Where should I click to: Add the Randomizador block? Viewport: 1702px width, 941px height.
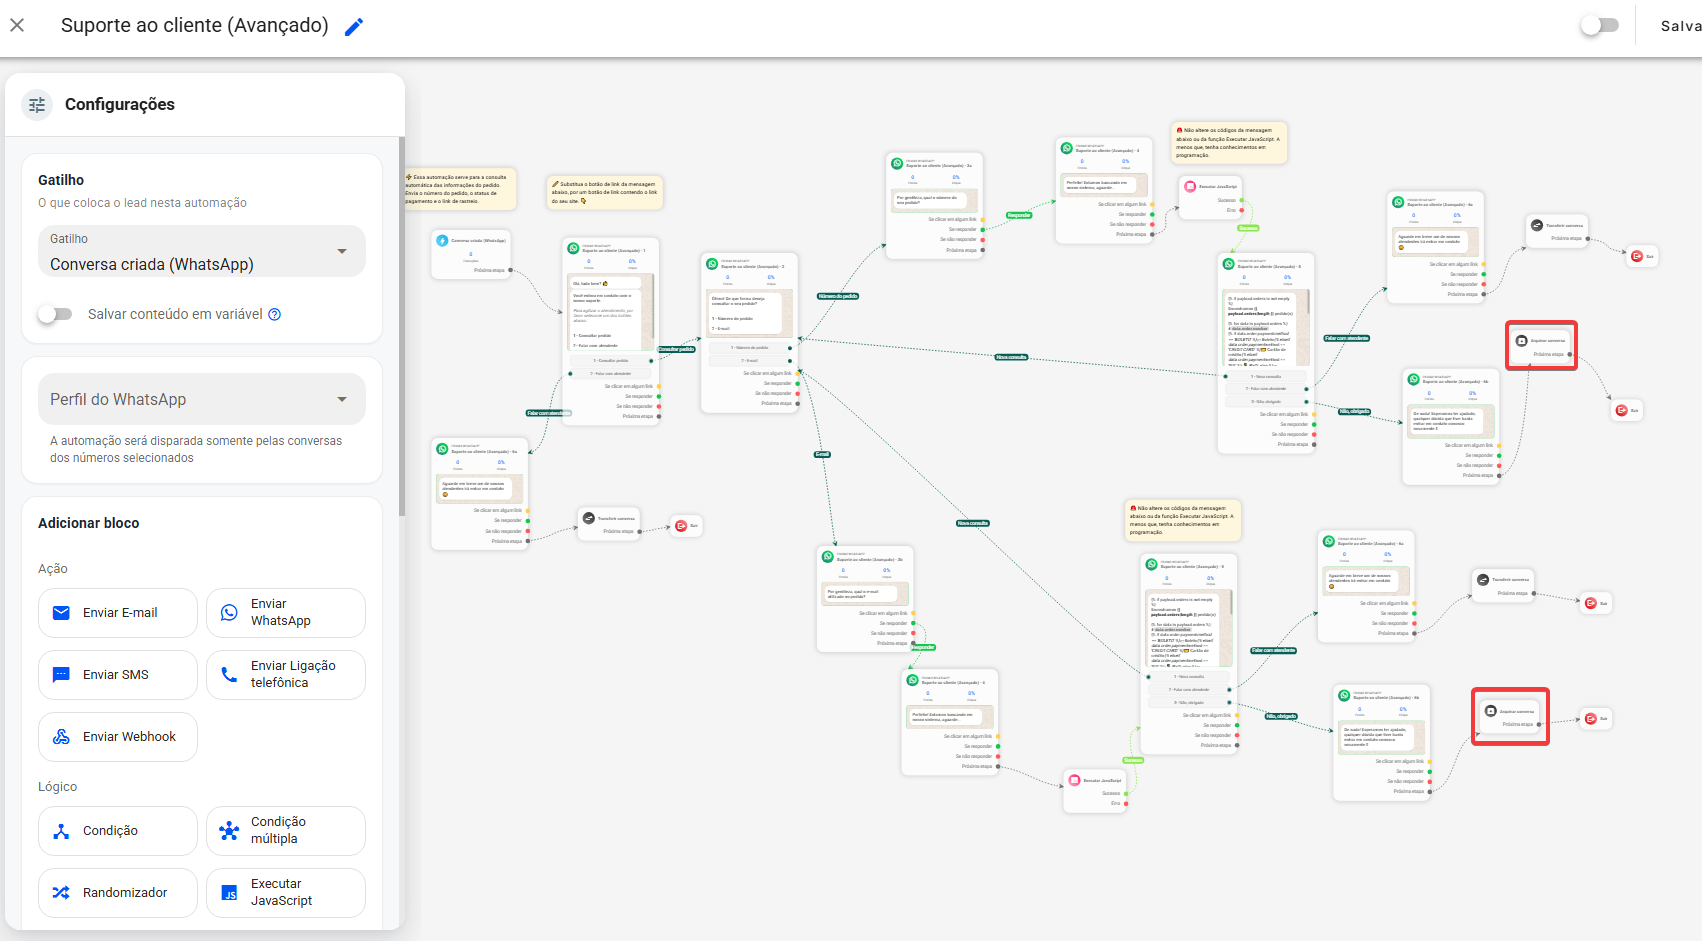118,893
